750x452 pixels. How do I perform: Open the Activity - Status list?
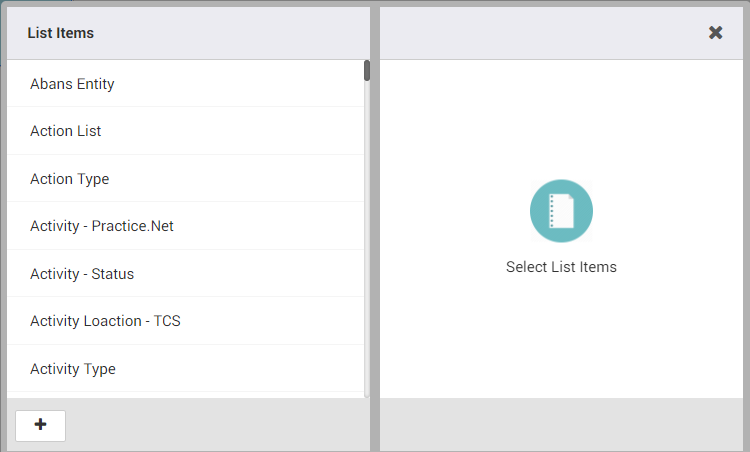pos(82,274)
